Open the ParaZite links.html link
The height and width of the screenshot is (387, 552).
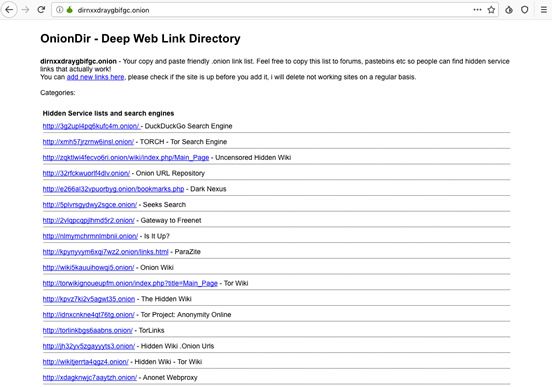pyautogui.click(x=106, y=252)
